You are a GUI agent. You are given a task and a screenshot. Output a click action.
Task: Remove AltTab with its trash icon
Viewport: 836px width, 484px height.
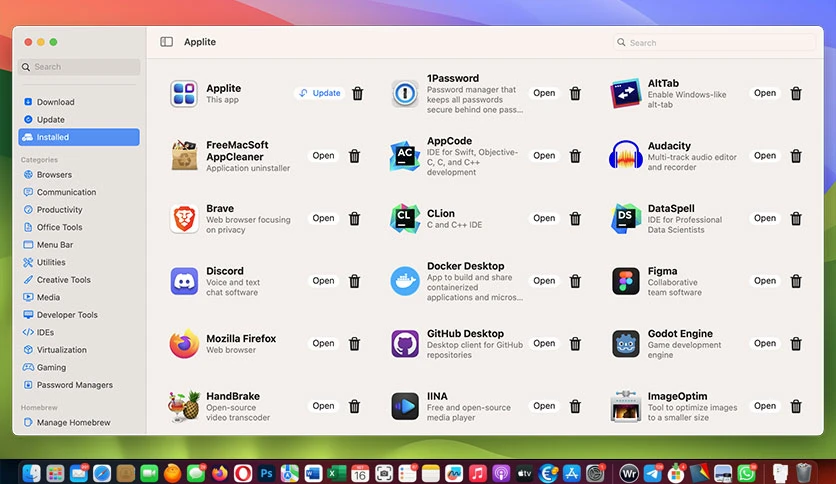[796, 93]
